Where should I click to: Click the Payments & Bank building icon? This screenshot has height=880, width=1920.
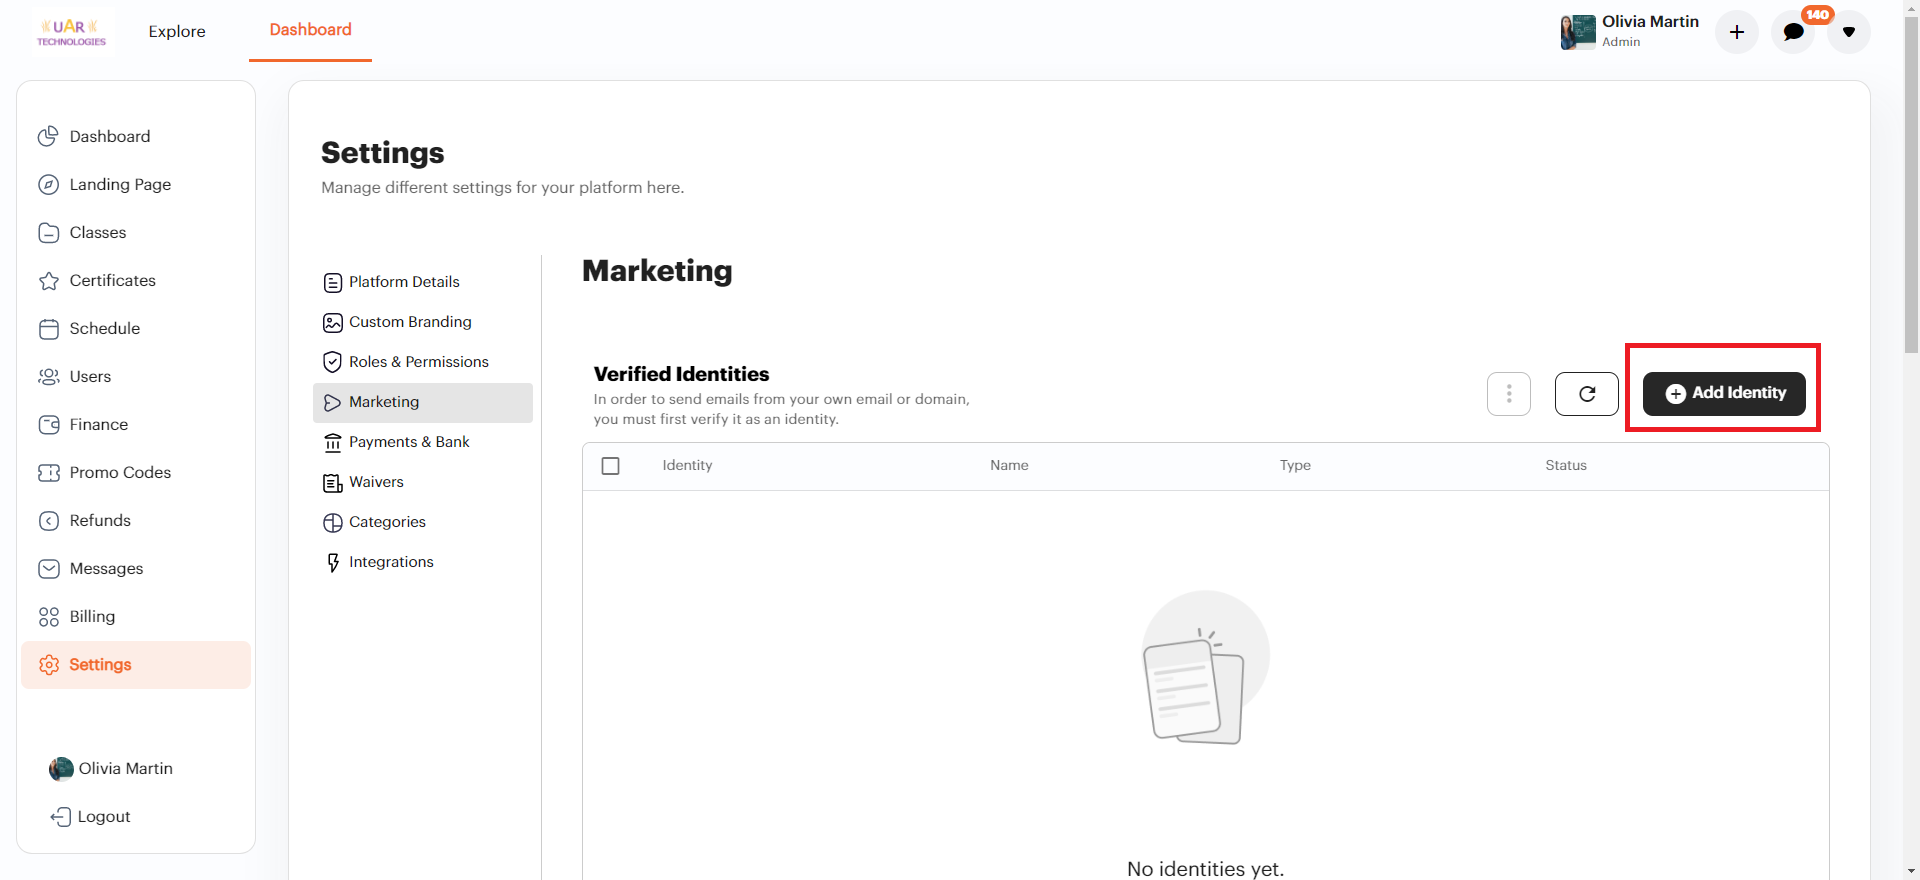pos(333,443)
